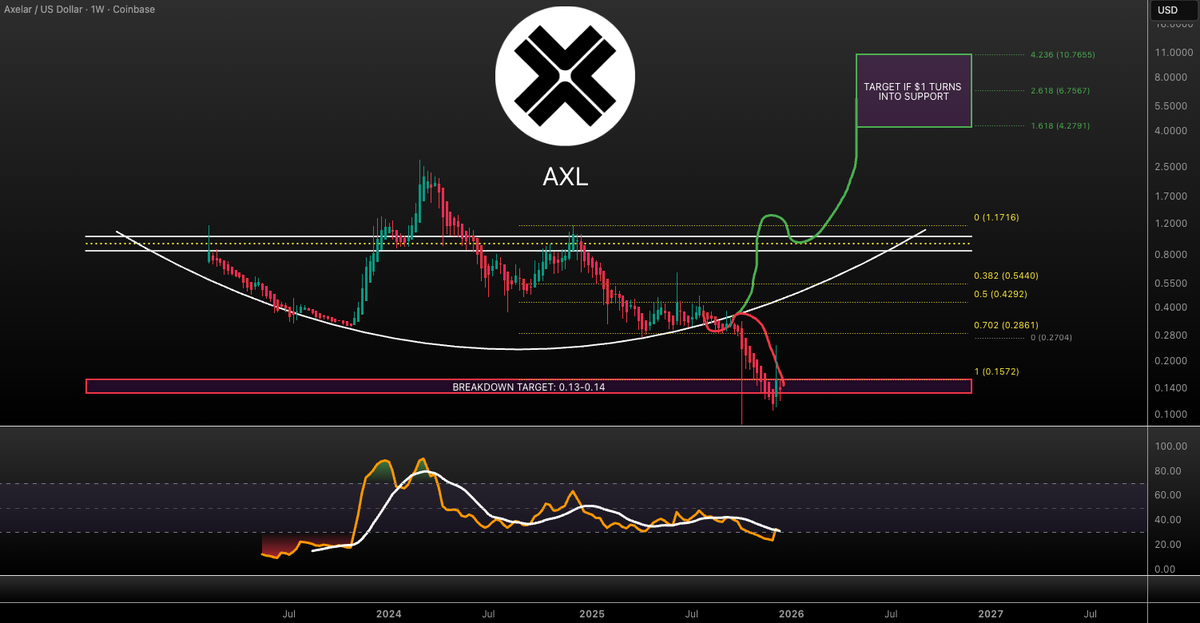Click the 20.00 indicator axis label
The image size is (1200, 623).
pyautogui.click(x=1166, y=545)
